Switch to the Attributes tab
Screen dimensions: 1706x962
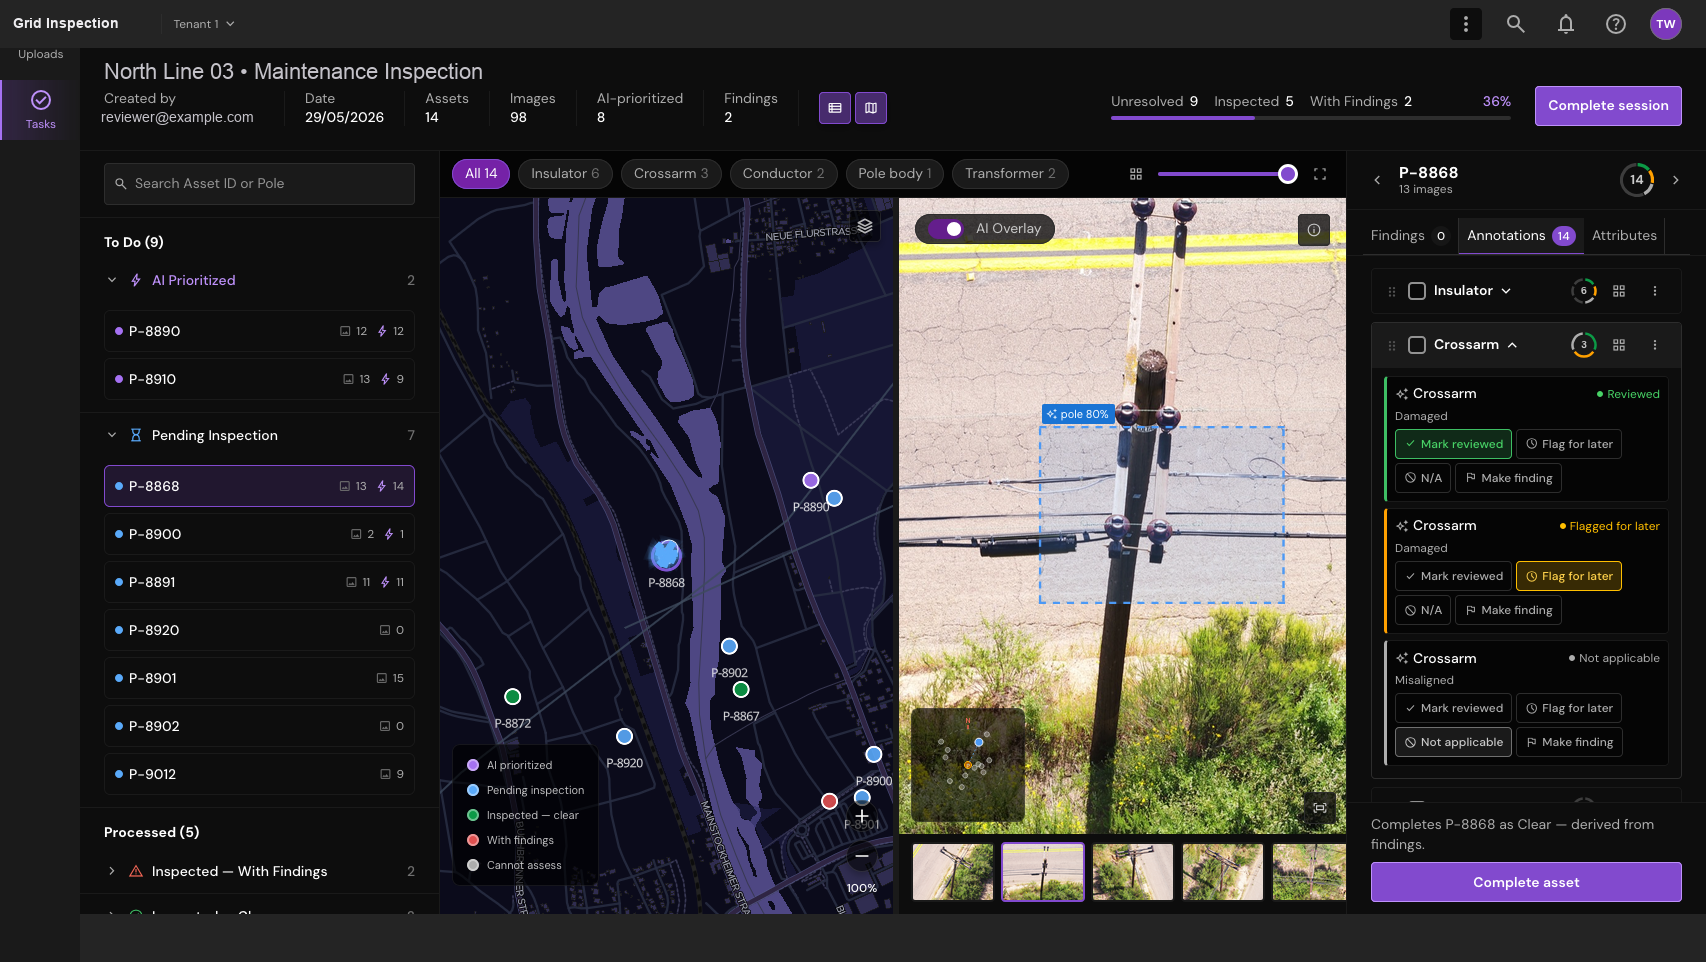pyautogui.click(x=1624, y=236)
